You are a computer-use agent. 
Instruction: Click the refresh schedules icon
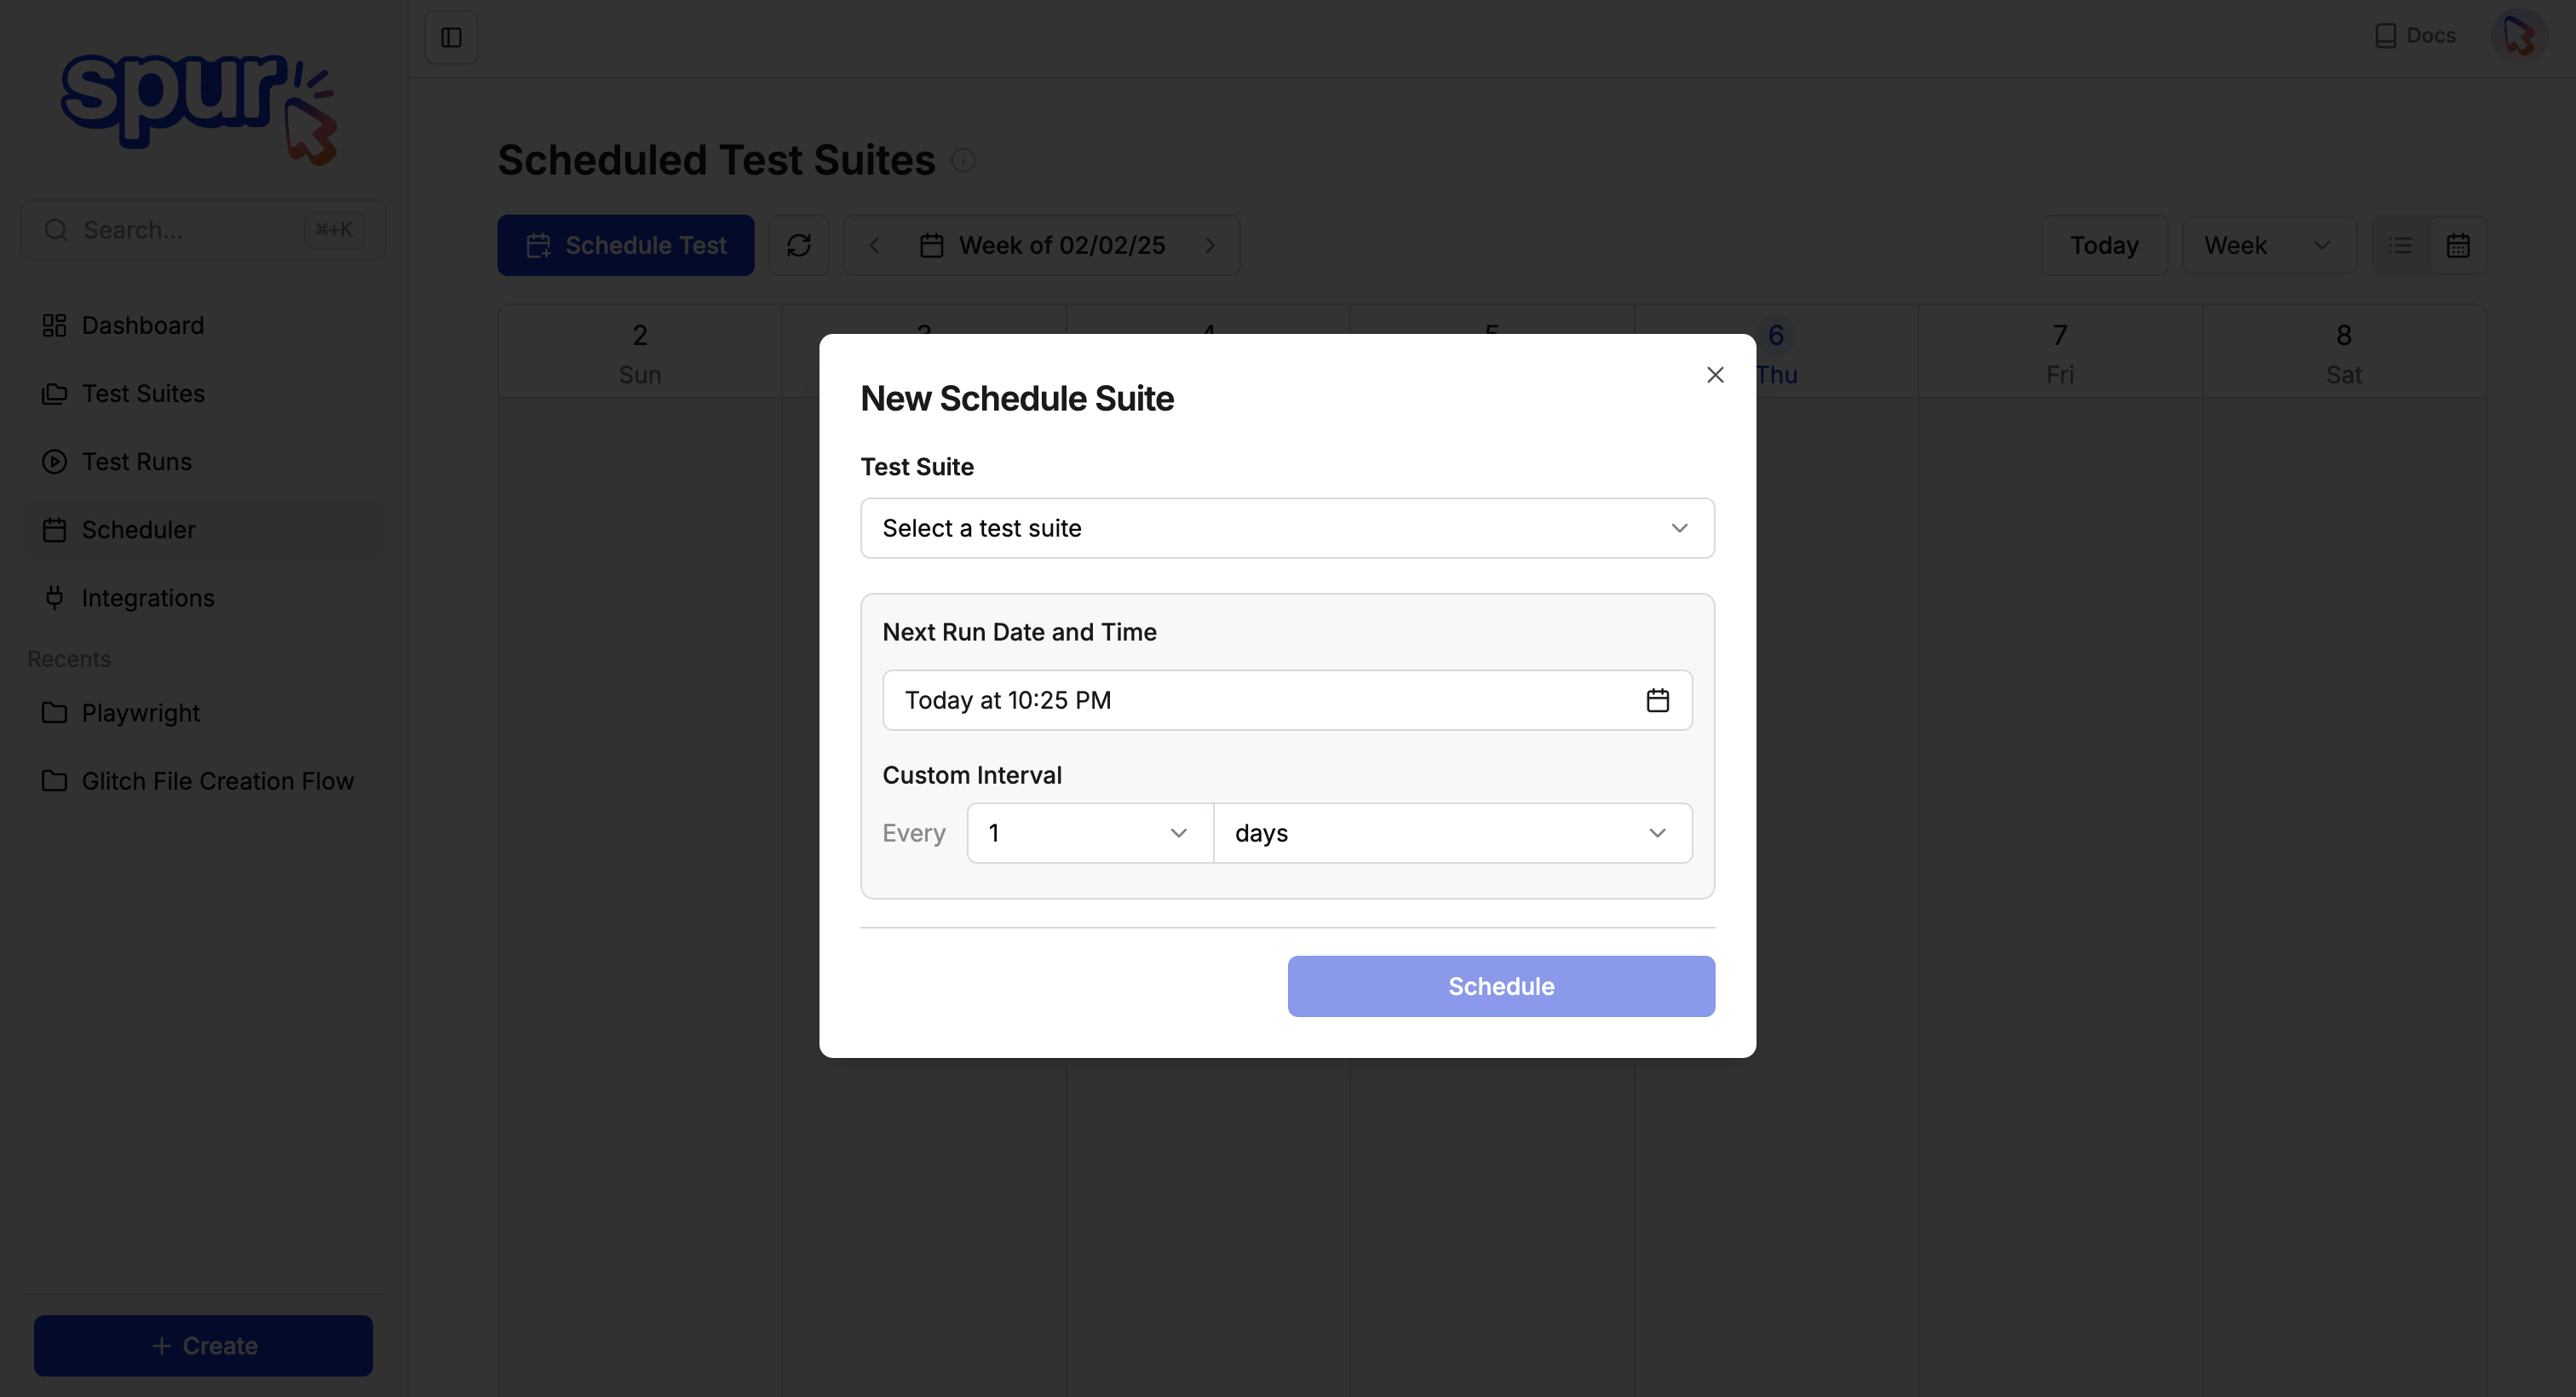pyautogui.click(x=798, y=245)
